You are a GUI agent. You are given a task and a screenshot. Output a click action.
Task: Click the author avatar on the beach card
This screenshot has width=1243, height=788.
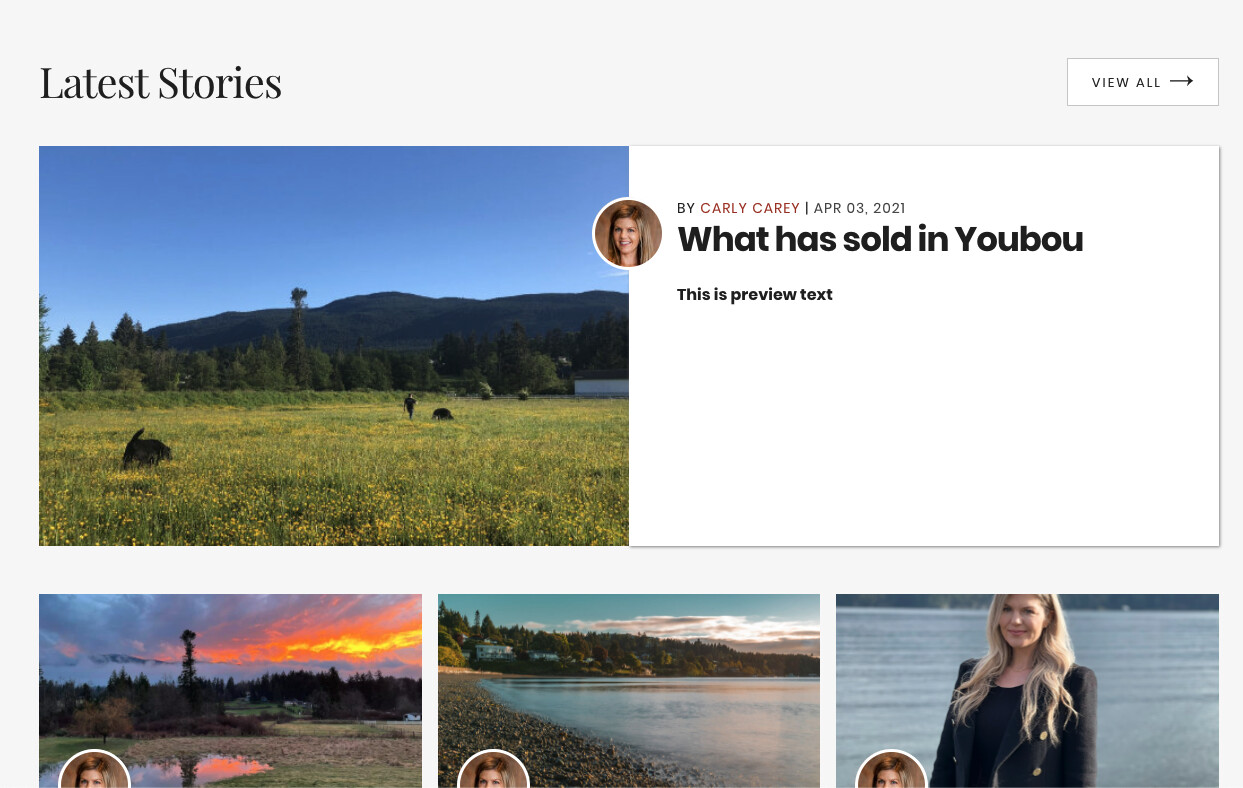click(493, 774)
